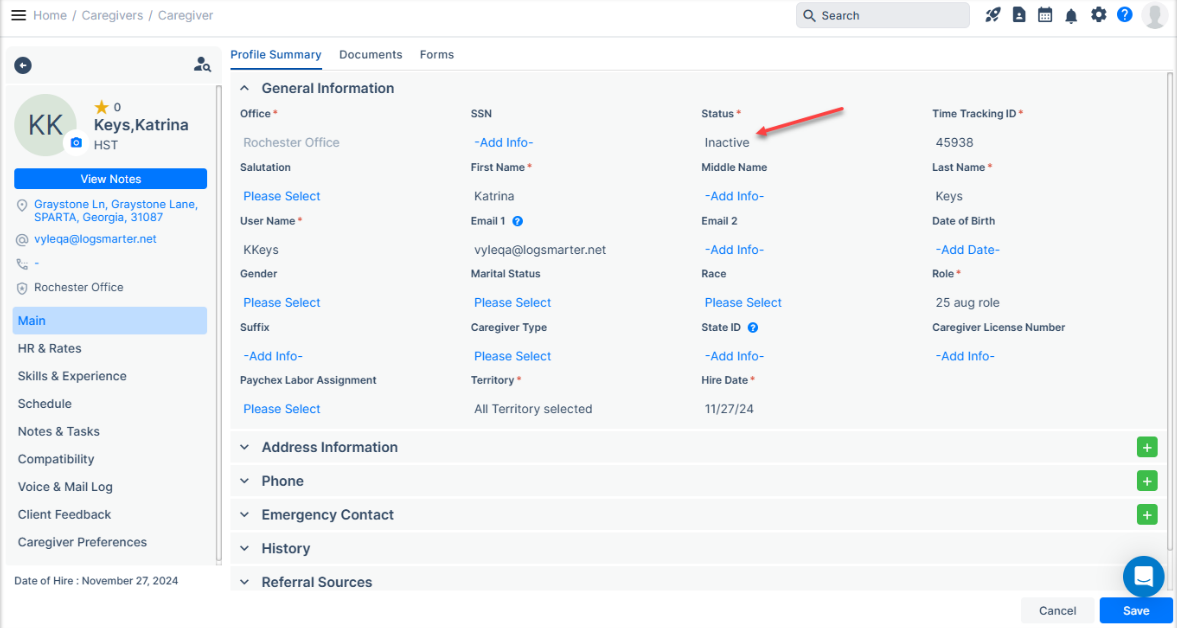Click the rocket quick-launch icon
1177x628 pixels.
tap(993, 15)
